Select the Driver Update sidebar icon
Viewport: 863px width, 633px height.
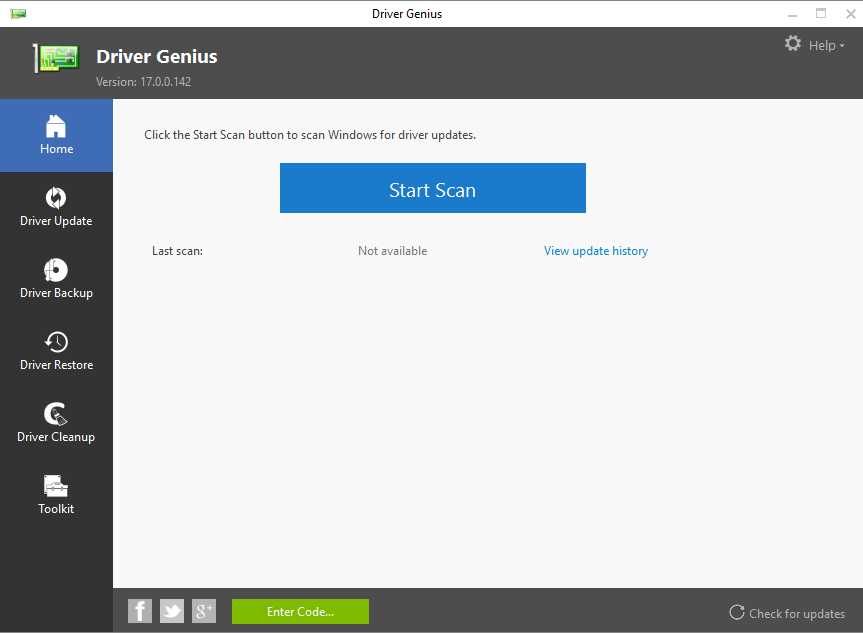56,207
